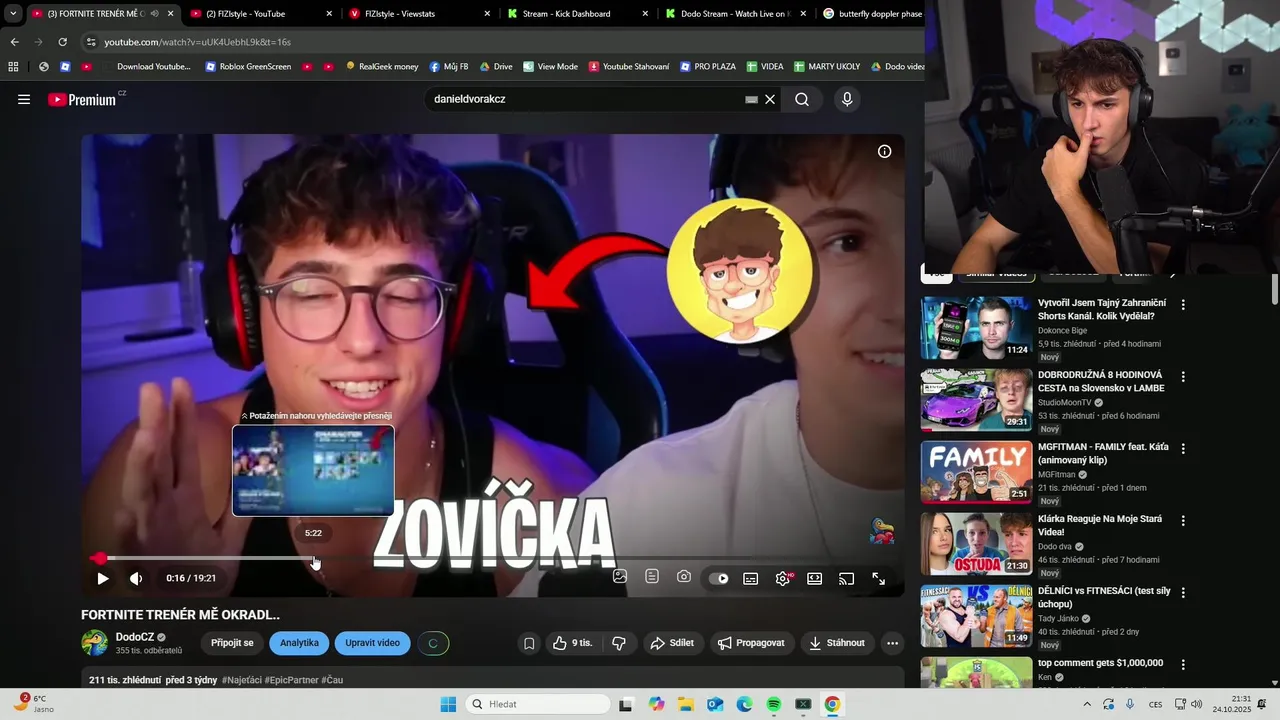Switch to the FIZIstyle - YouTube tab
The image size is (1280, 720).
click(x=260, y=14)
